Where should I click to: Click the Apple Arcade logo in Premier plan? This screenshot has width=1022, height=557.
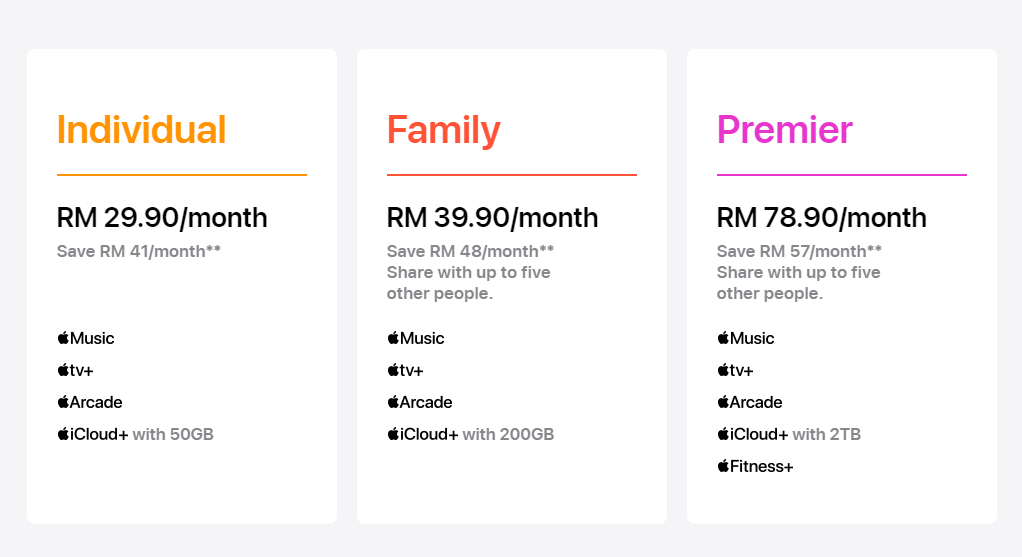coord(750,402)
